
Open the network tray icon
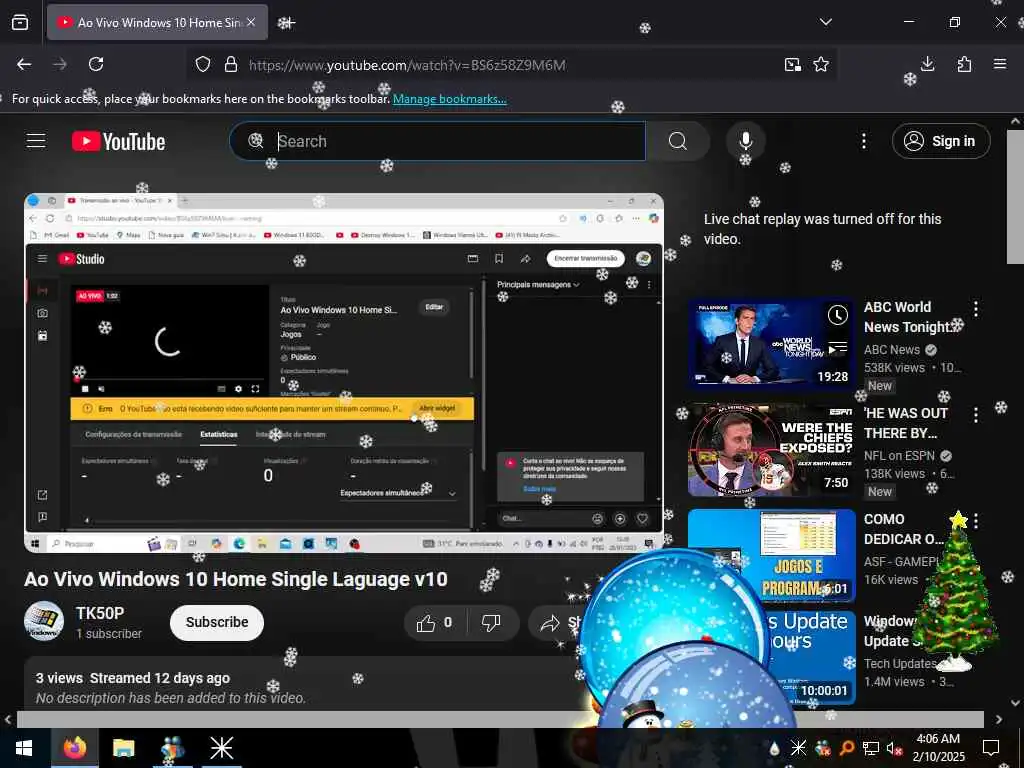coord(871,748)
